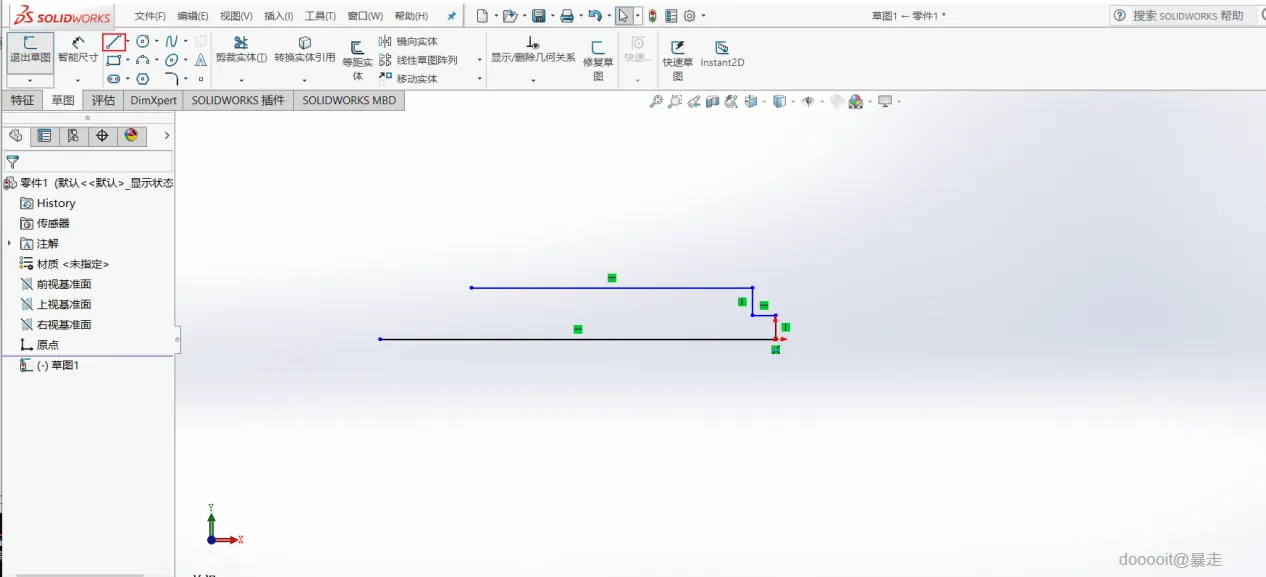Click the Open file icon
This screenshot has height=577, width=1266.
(510, 16)
